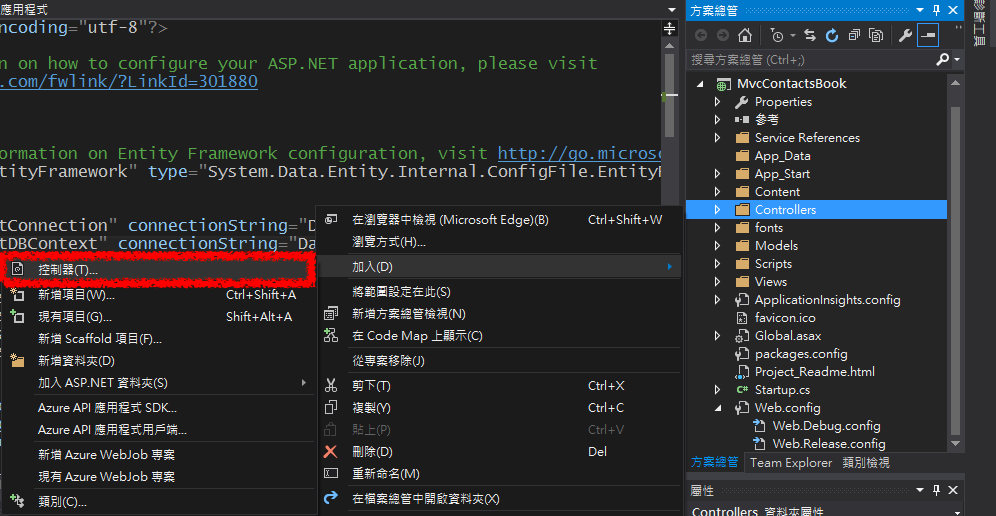Collapse the Web.config tree node
996x516 pixels.
[x=717, y=408]
